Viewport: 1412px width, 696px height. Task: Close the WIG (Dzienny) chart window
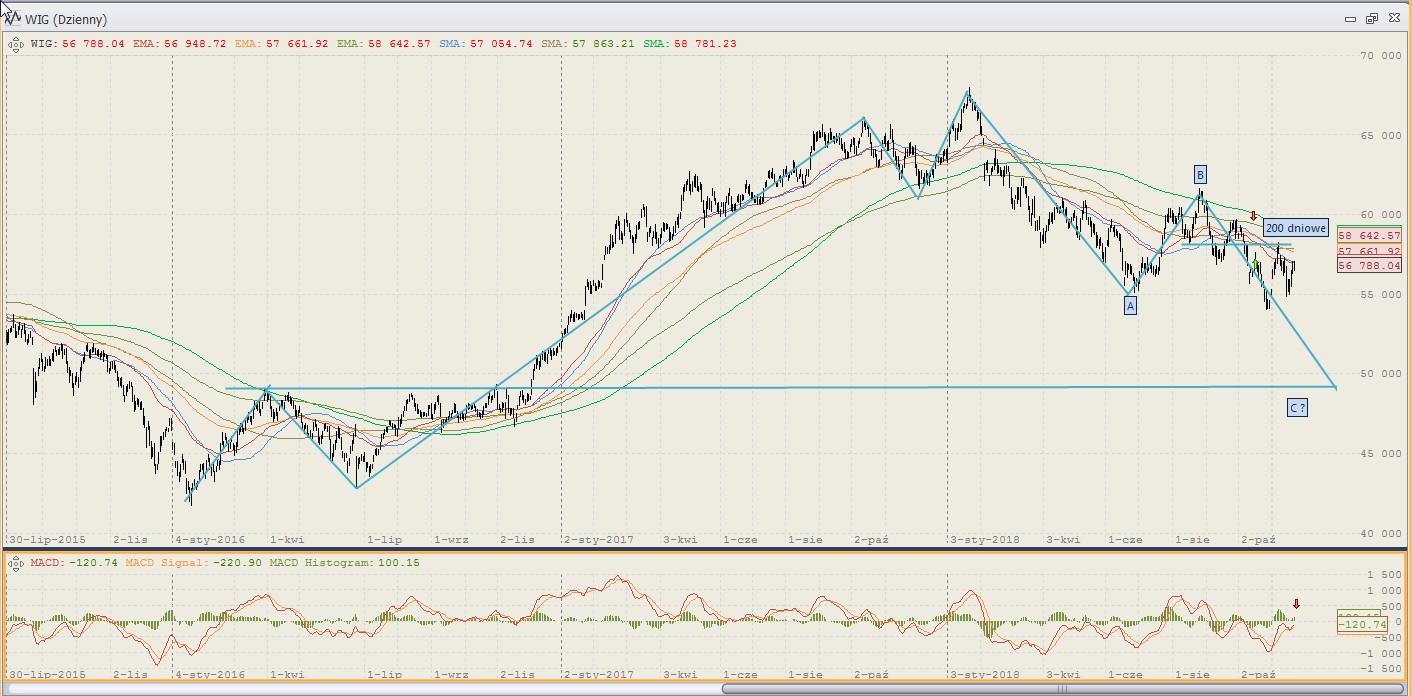point(1394,19)
